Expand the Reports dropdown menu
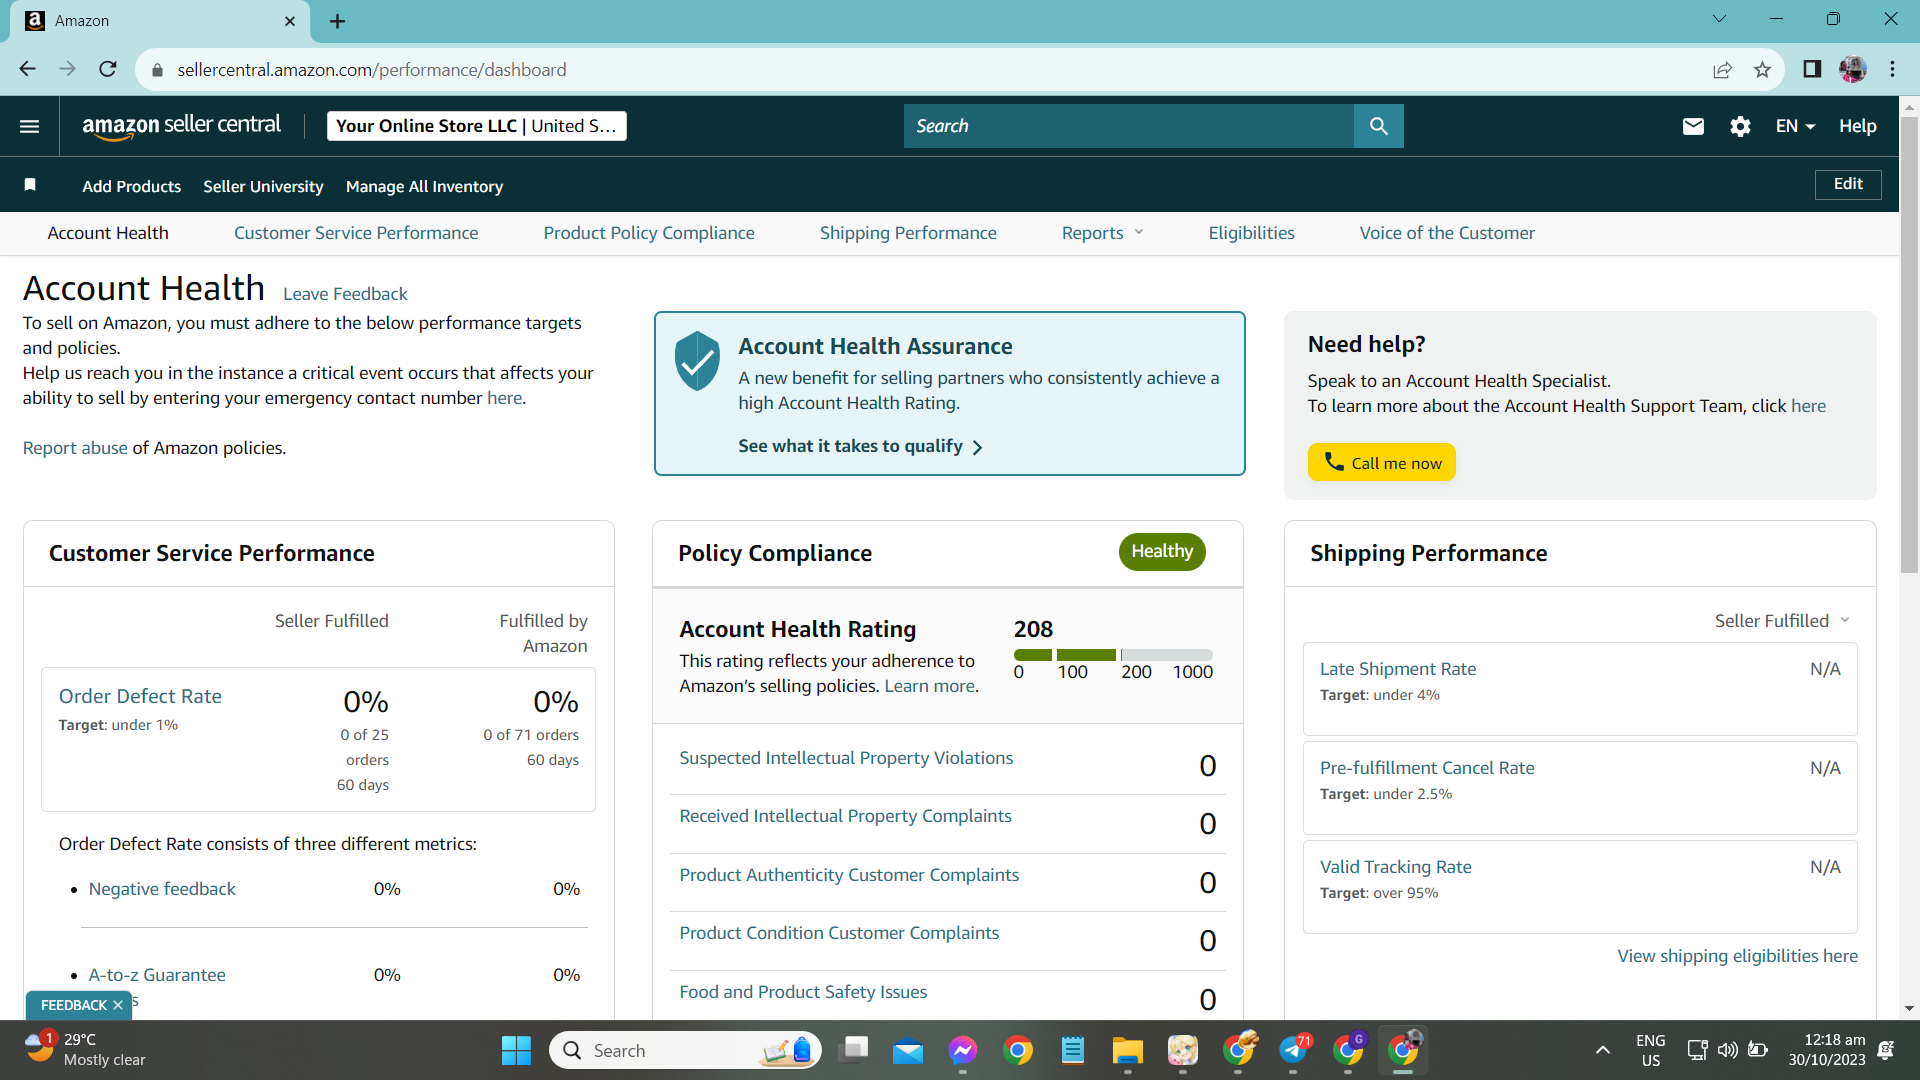The height and width of the screenshot is (1080, 1920). [x=1102, y=233]
